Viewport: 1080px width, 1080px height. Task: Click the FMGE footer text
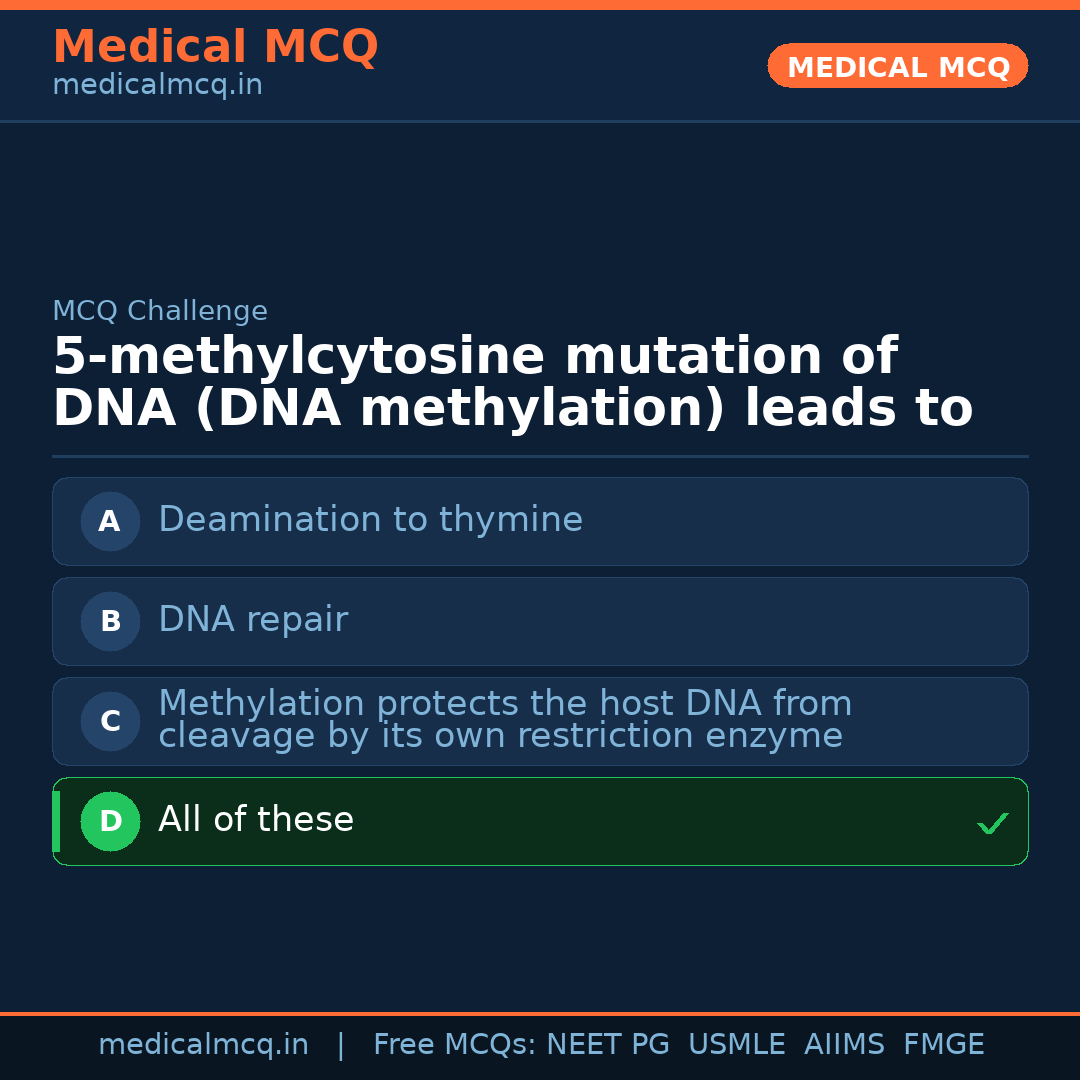944,1045
